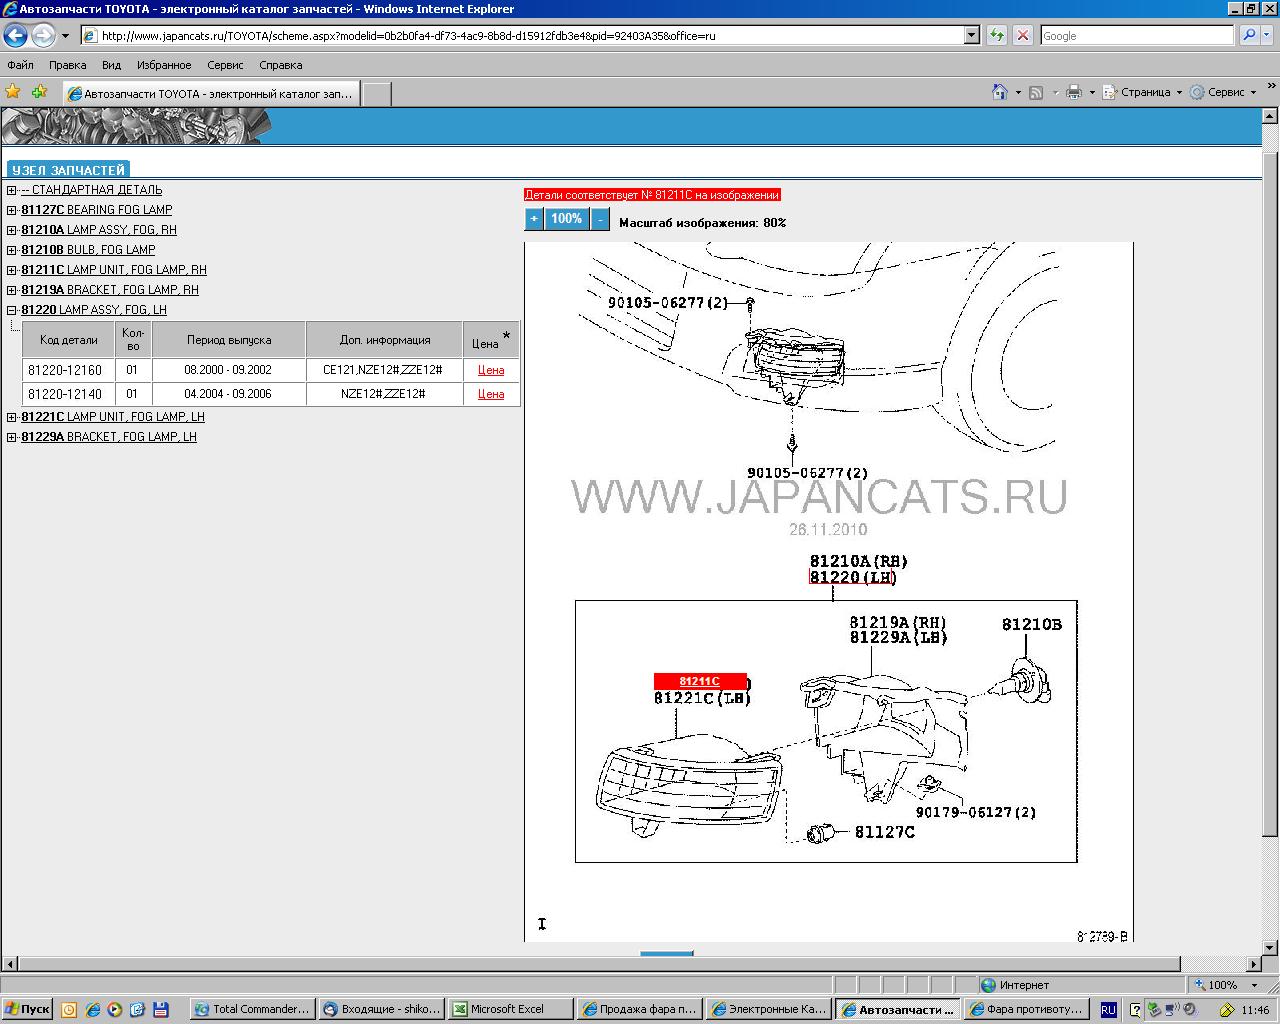Open the Home button dropdown arrow

click(x=1018, y=92)
